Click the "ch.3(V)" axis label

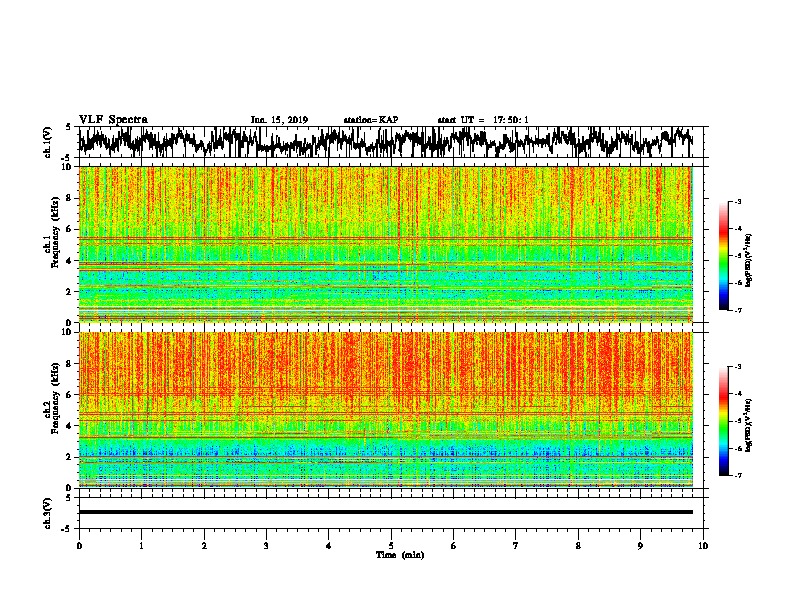tap(48, 513)
